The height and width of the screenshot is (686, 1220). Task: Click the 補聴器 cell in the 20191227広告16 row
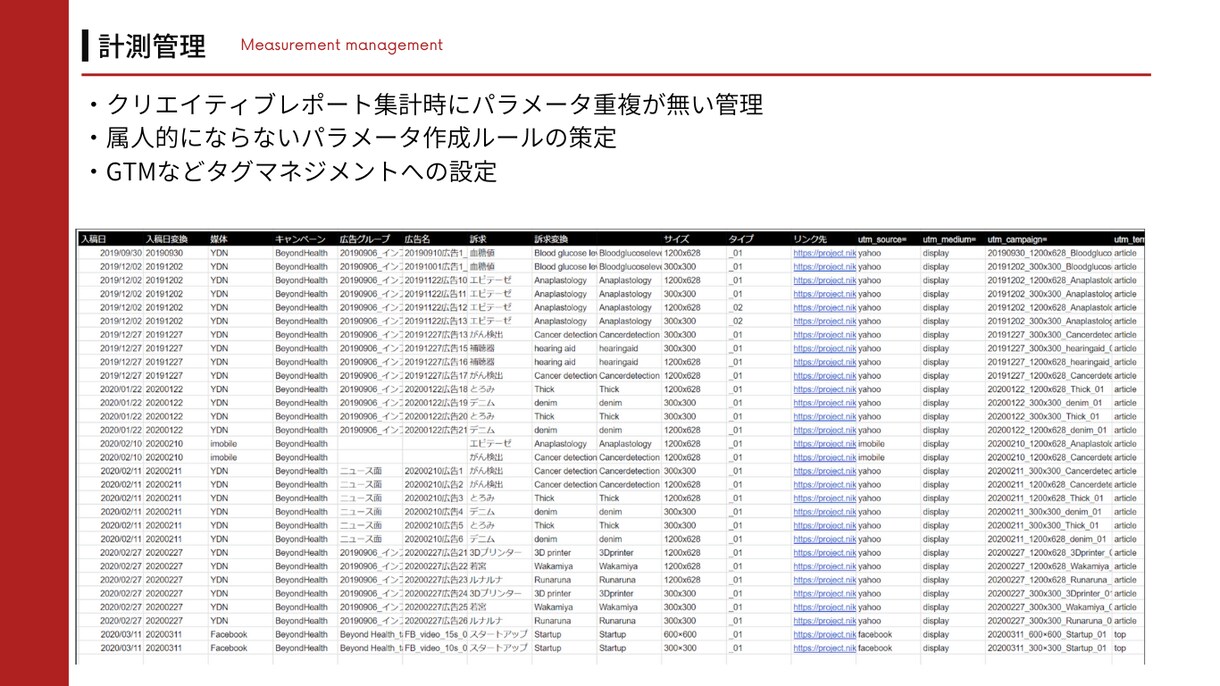pos(483,362)
